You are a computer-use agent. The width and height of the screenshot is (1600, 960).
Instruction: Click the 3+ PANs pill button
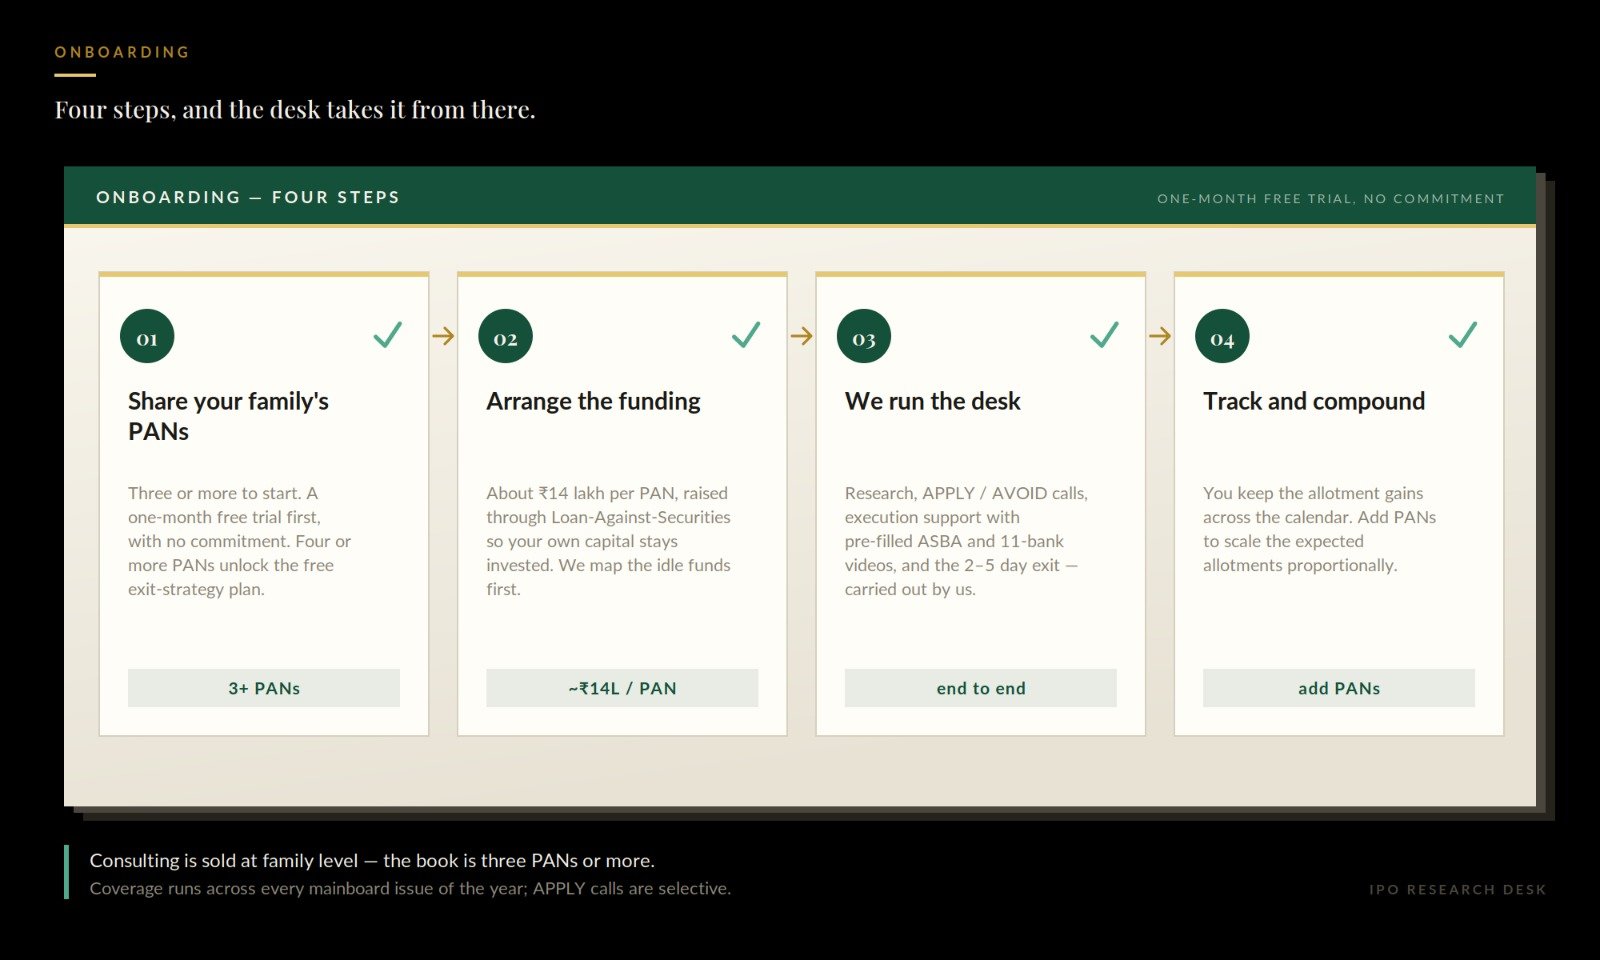[264, 688]
